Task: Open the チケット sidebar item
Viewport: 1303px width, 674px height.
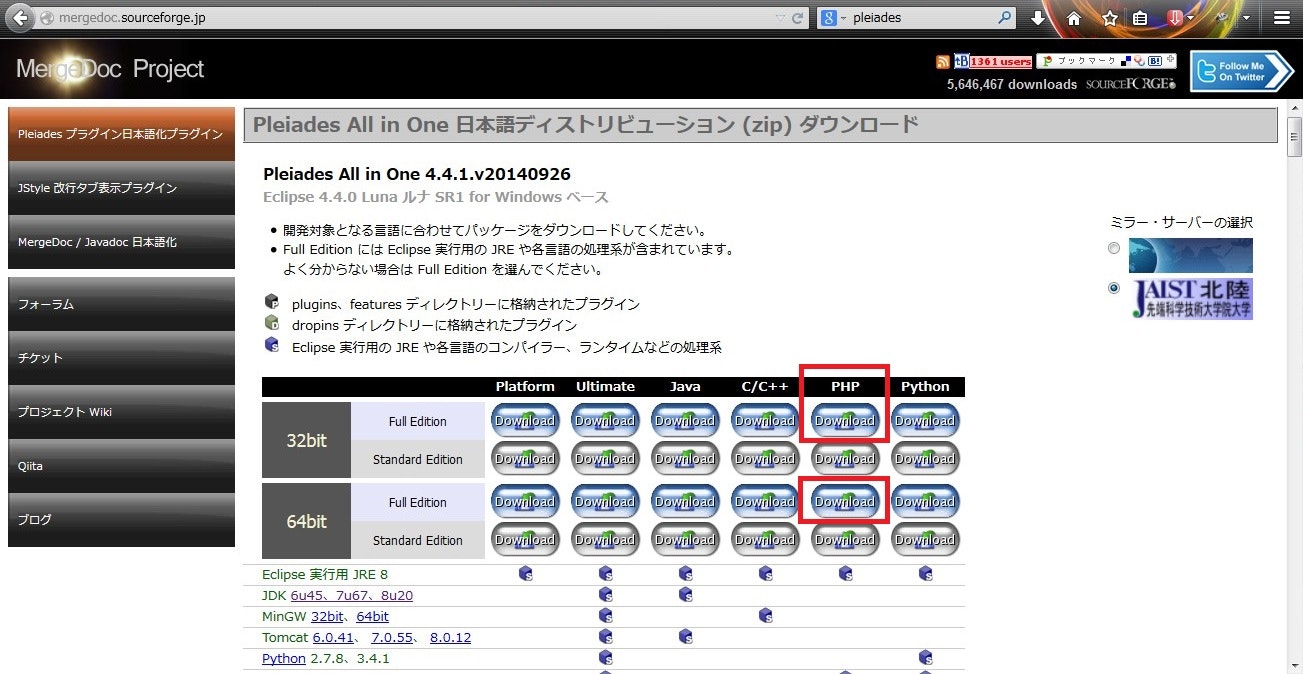Action: tap(121, 358)
